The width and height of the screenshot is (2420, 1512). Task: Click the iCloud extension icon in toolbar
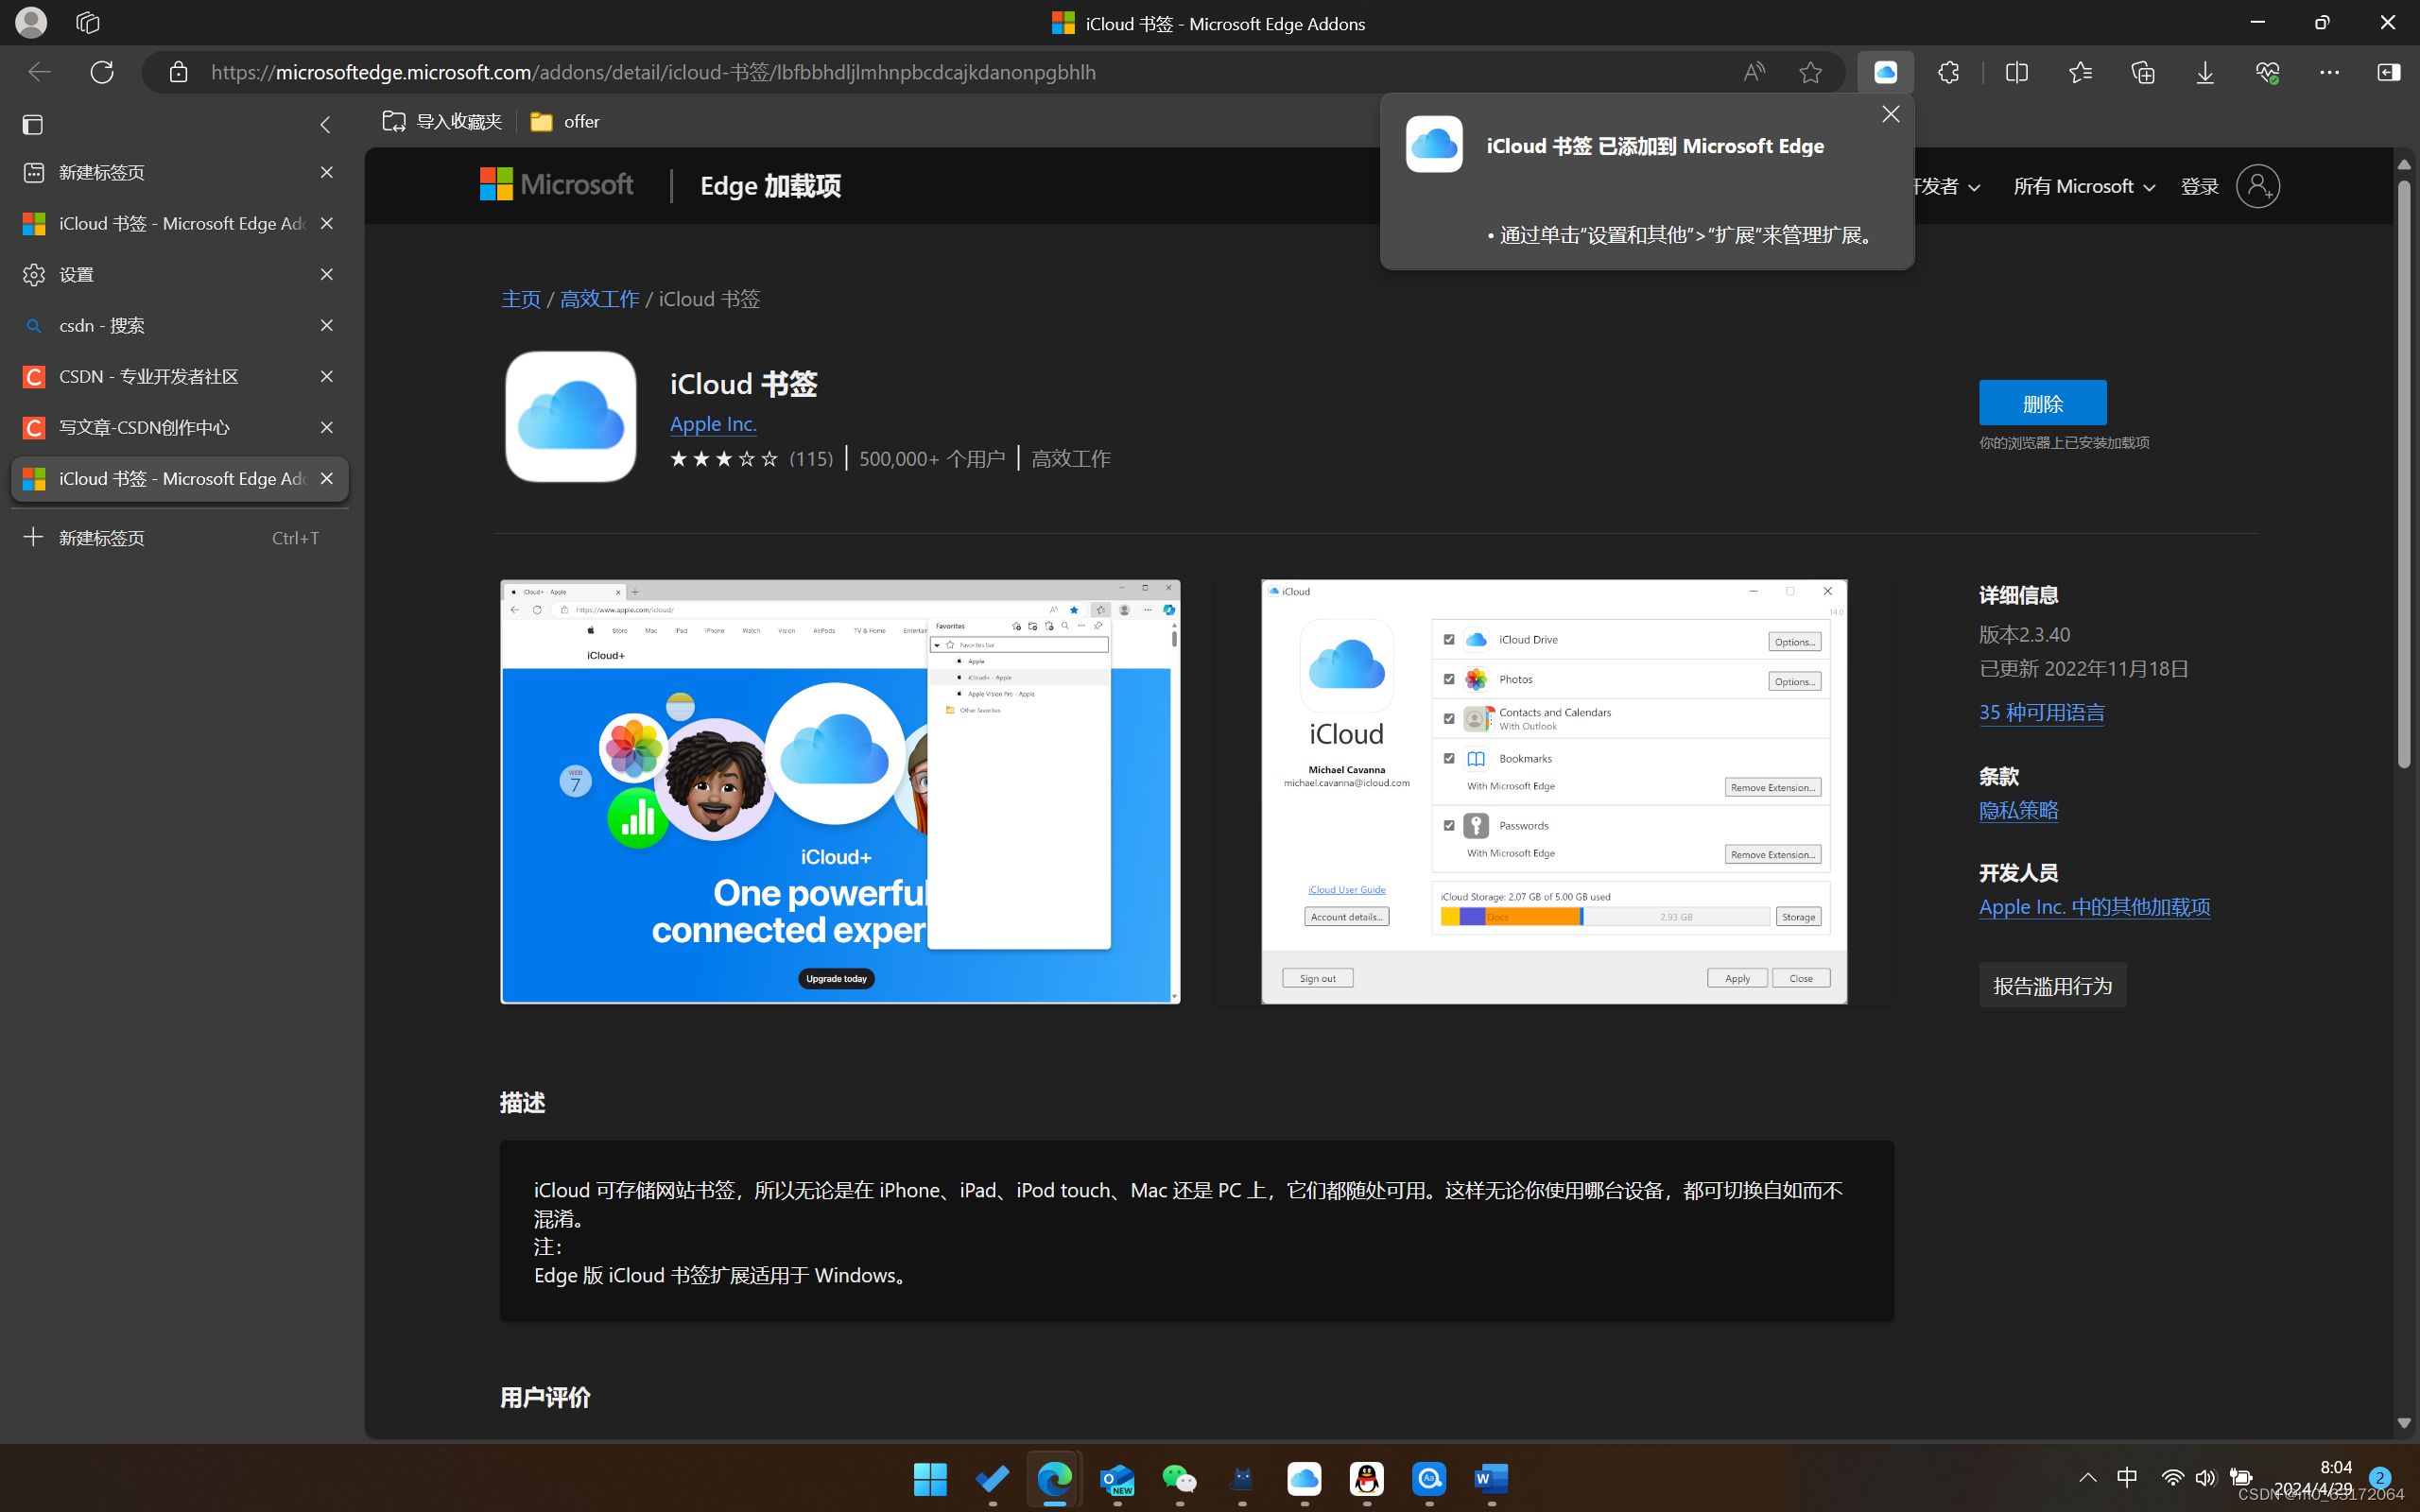[x=1885, y=72]
